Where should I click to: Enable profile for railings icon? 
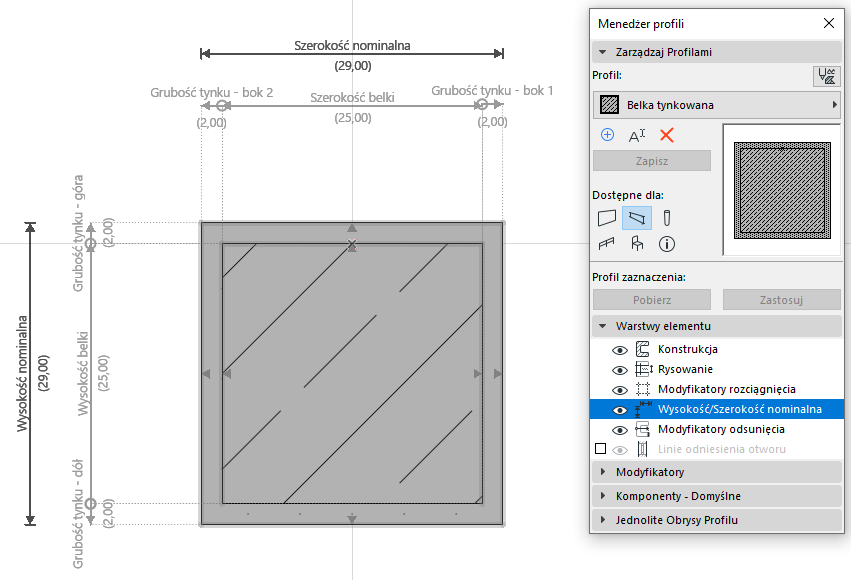[x=606, y=244]
